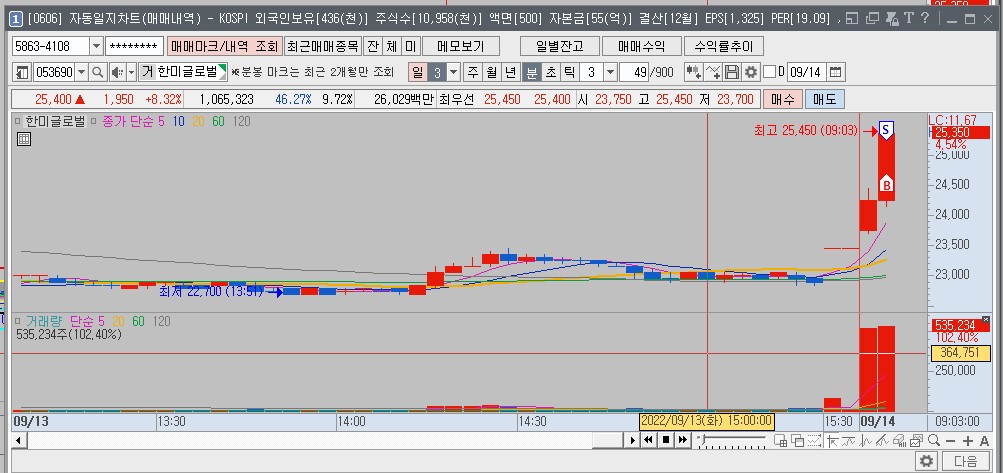The height and width of the screenshot is (473, 1003).
Task: Open the 매매수익 tab
Action: [641, 46]
